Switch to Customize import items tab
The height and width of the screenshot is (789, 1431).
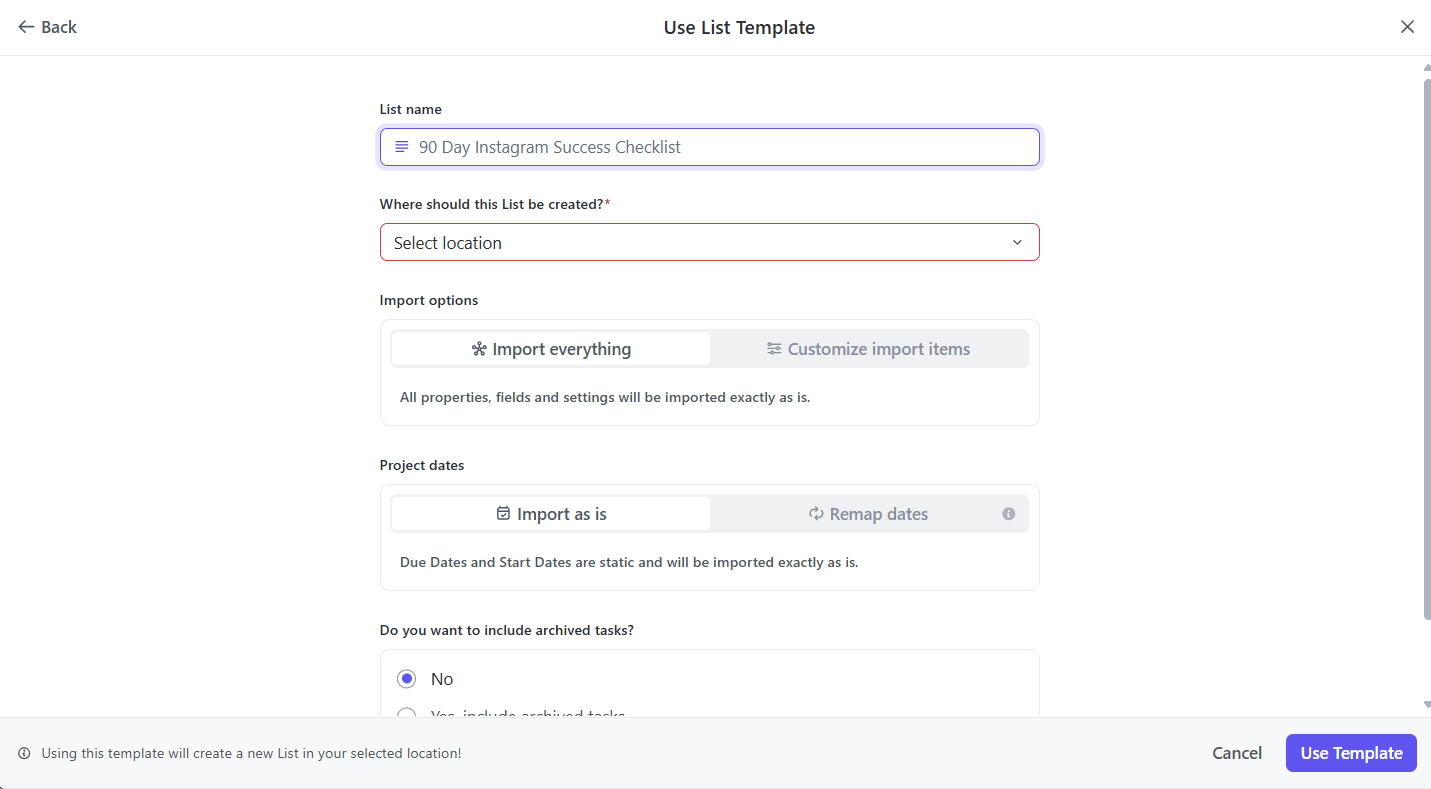[x=869, y=349]
